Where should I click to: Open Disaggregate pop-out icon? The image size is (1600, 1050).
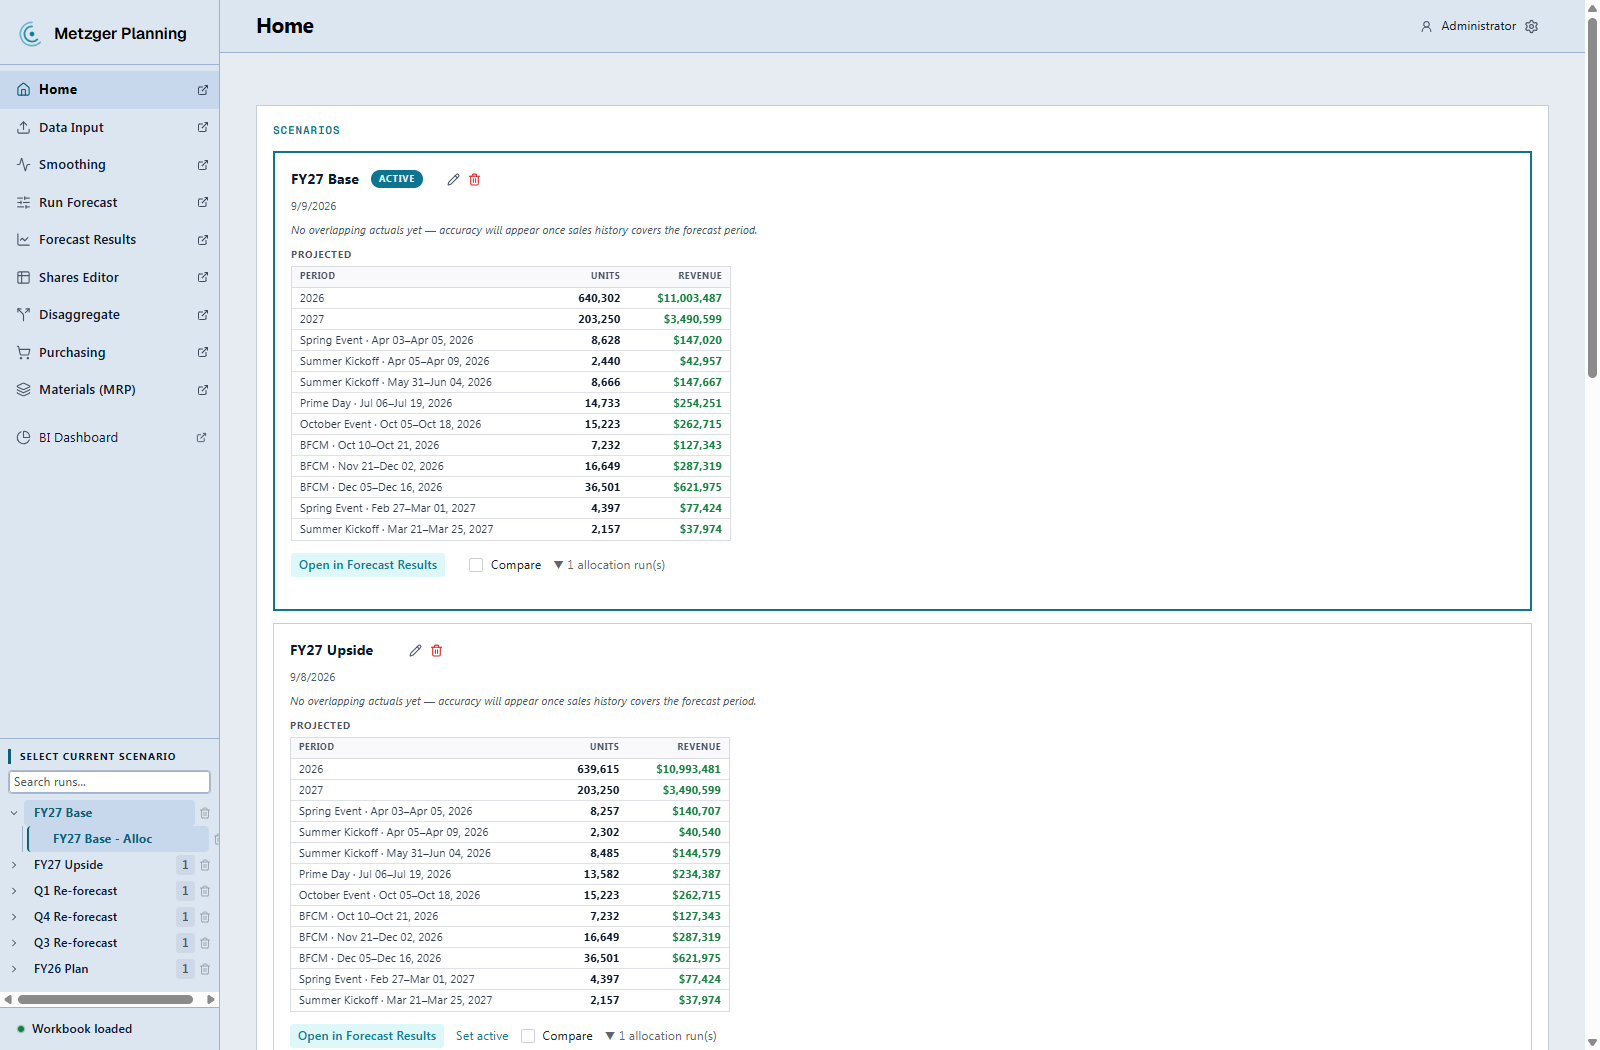point(203,315)
